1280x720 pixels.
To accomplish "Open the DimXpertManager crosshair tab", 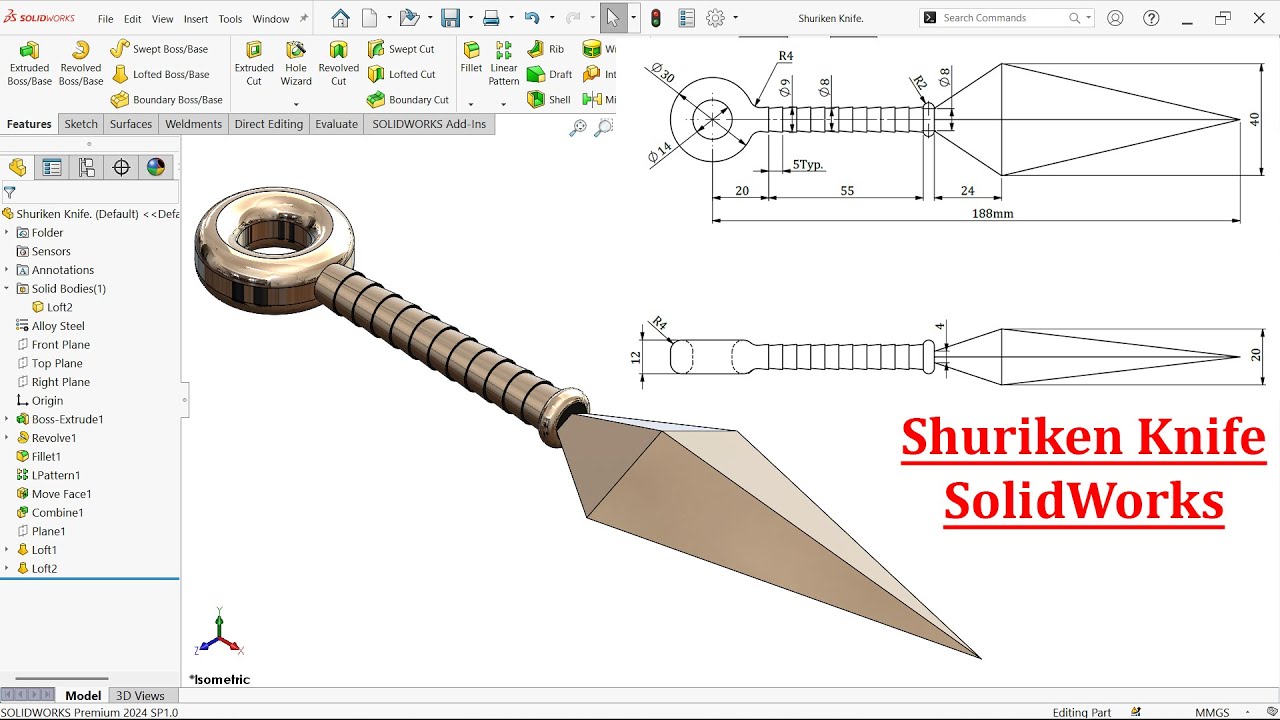I will (x=121, y=167).
